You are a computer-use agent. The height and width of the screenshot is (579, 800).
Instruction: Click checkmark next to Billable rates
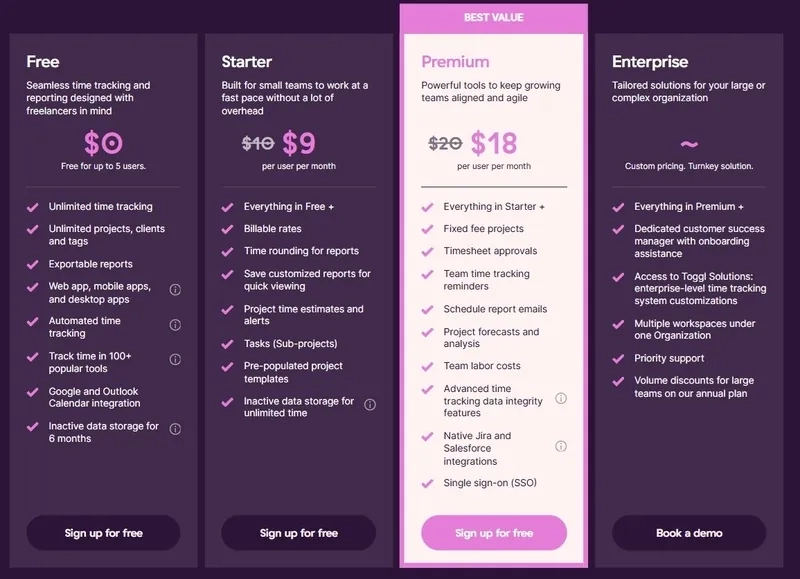point(228,229)
